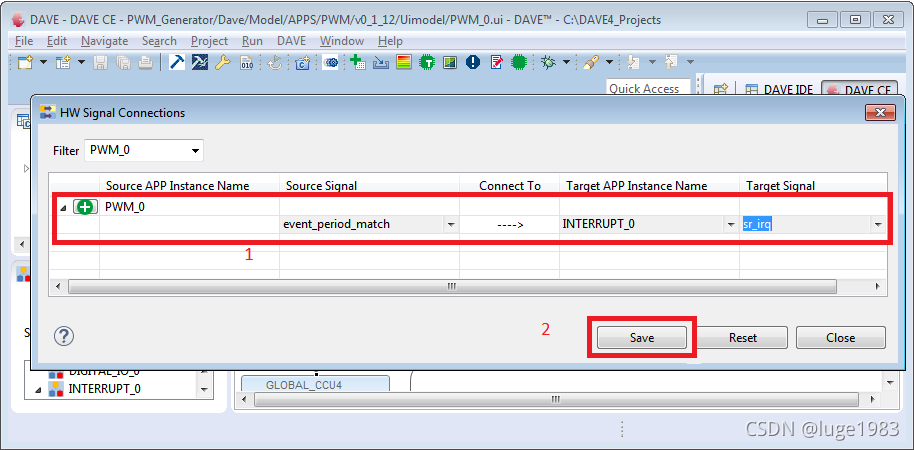
Task: Open the Project menu
Action: coord(209,41)
